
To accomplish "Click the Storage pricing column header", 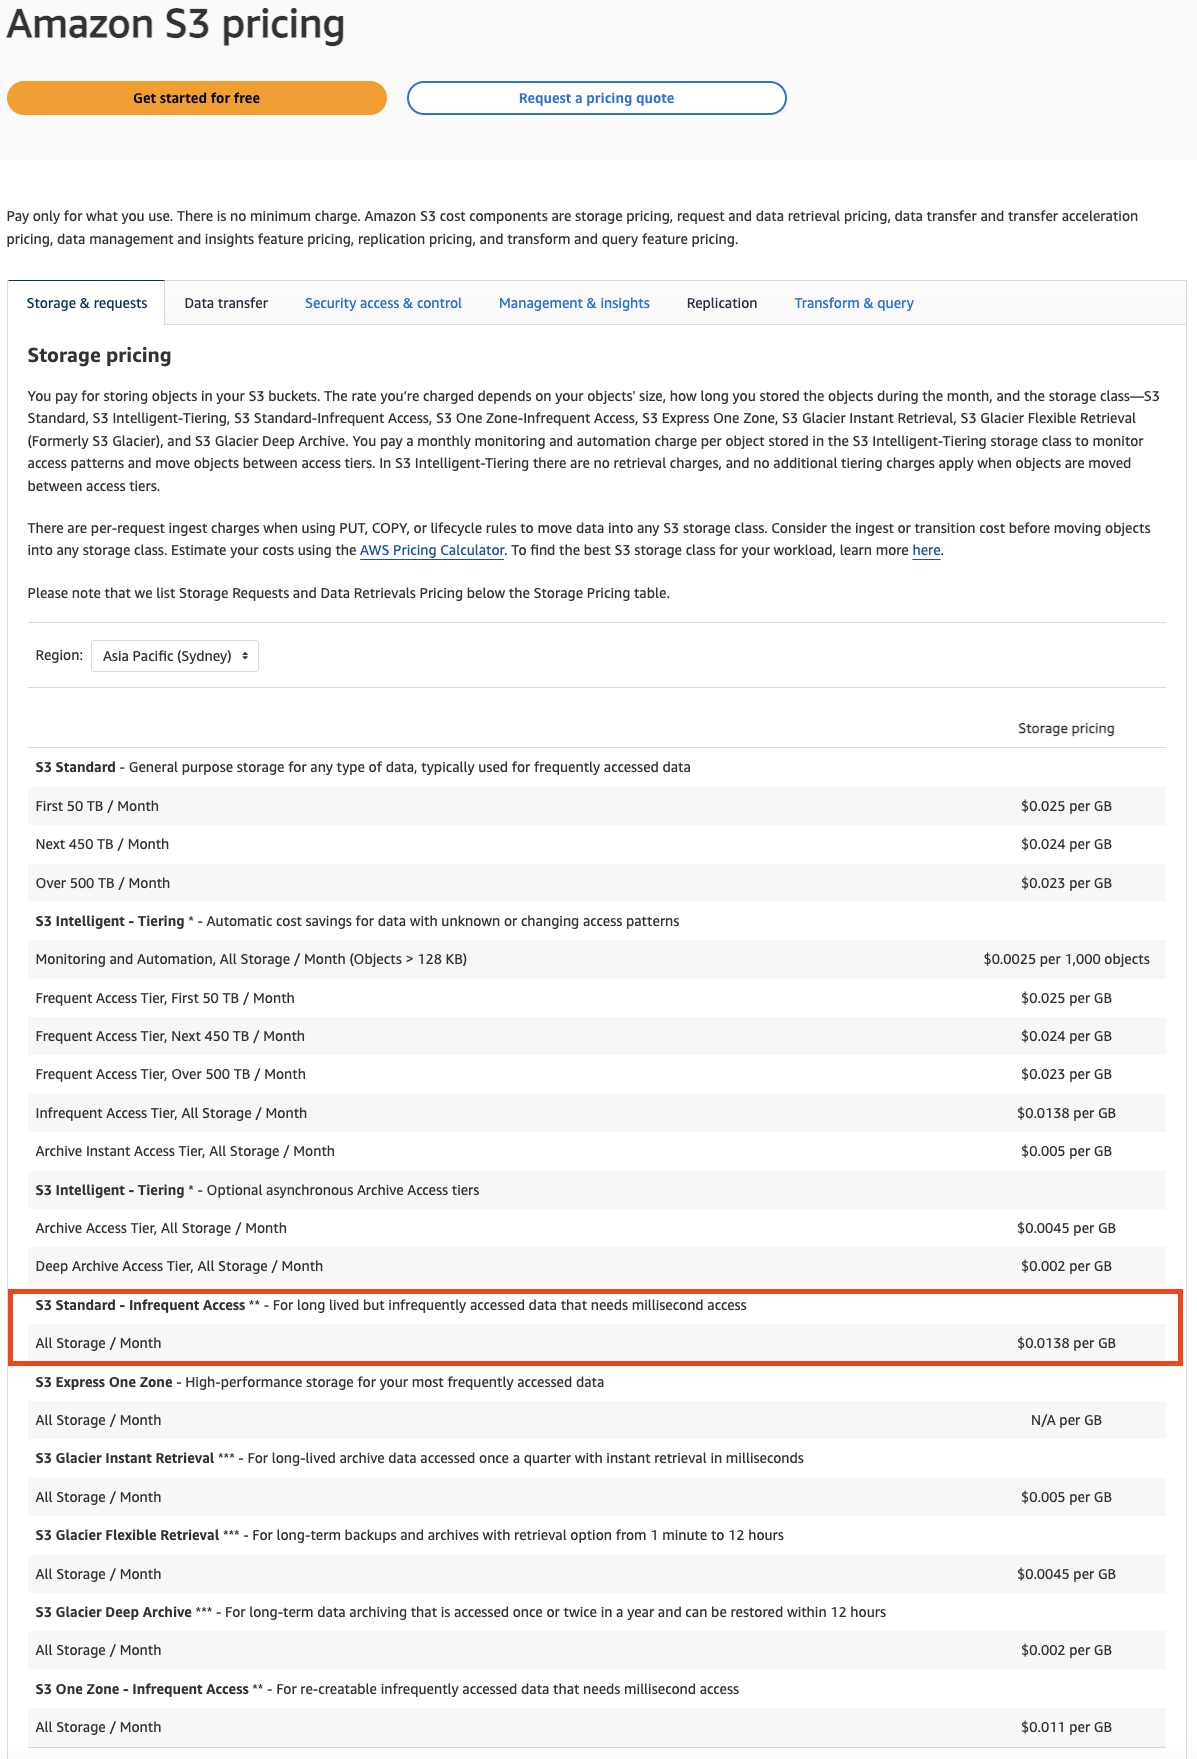I will point(1066,728).
